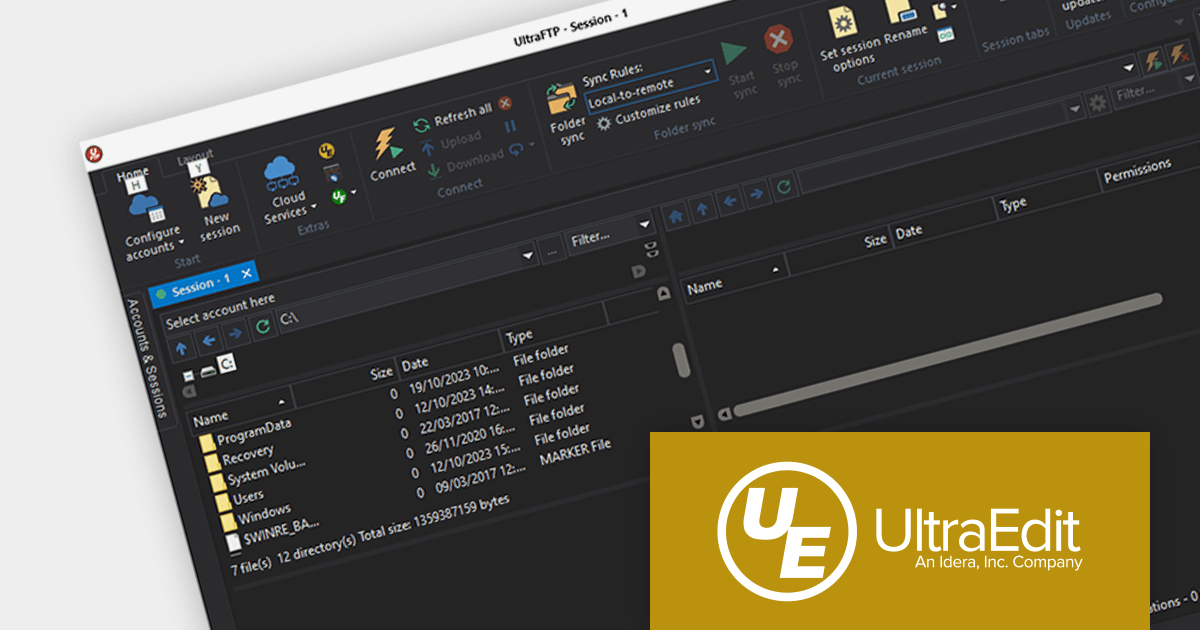This screenshot has height=630, width=1200.
Task: Click the Date column header in local pane
Action: click(x=450, y=354)
